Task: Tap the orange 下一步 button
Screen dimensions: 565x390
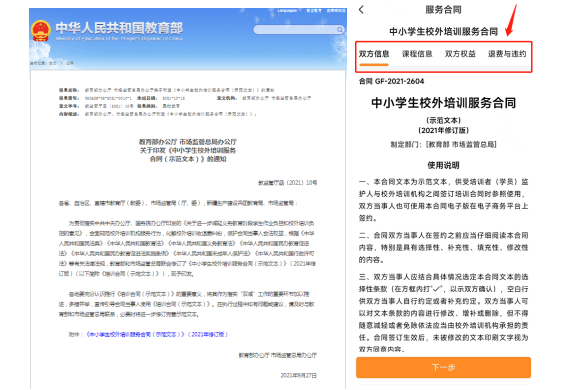Action: tap(443, 367)
